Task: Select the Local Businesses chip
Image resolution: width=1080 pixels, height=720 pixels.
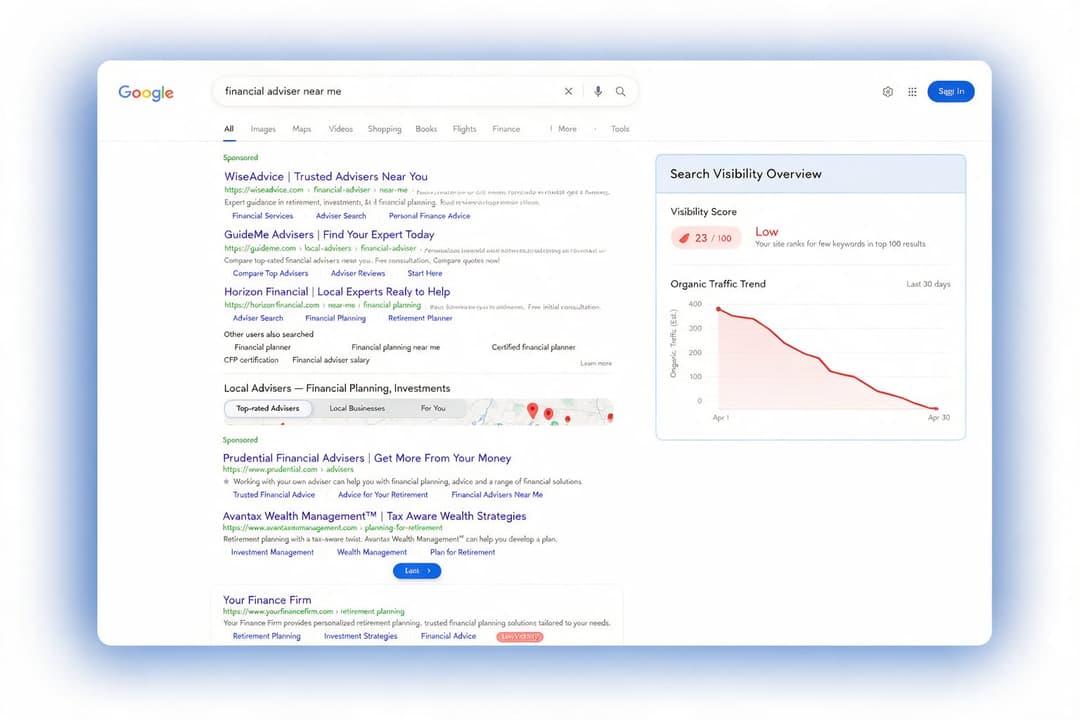Action: click(357, 408)
